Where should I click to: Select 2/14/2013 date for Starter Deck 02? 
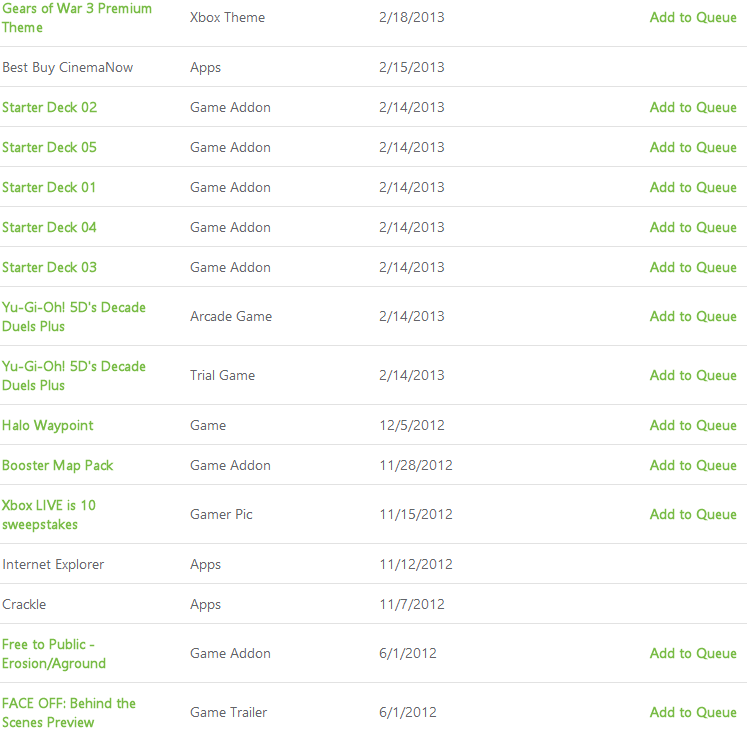(411, 107)
